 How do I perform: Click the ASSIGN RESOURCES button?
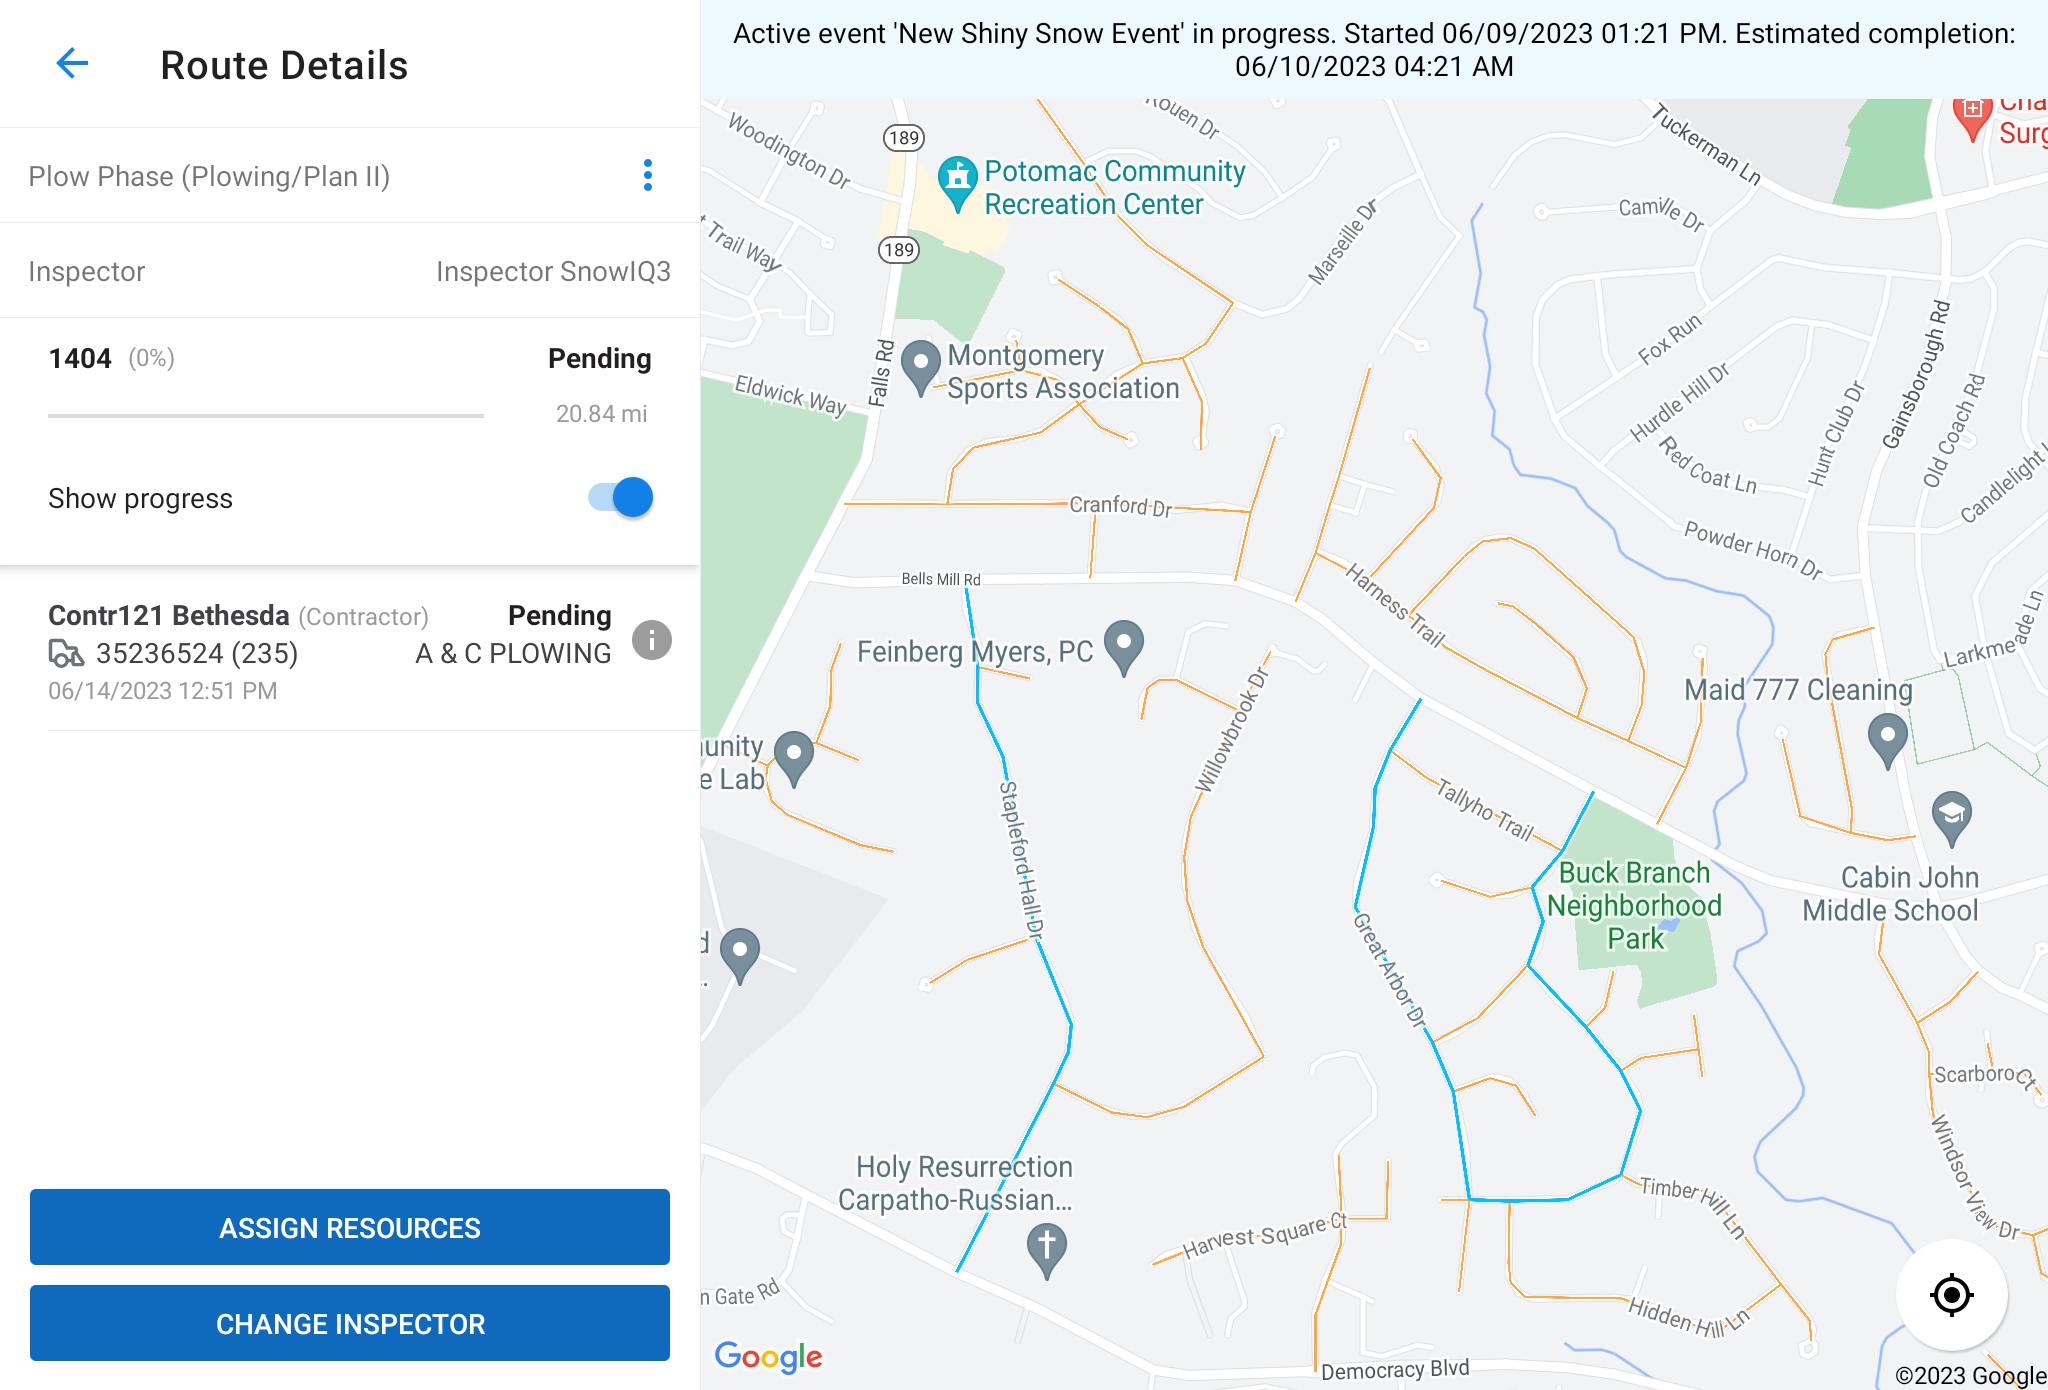tap(350, 1227)
